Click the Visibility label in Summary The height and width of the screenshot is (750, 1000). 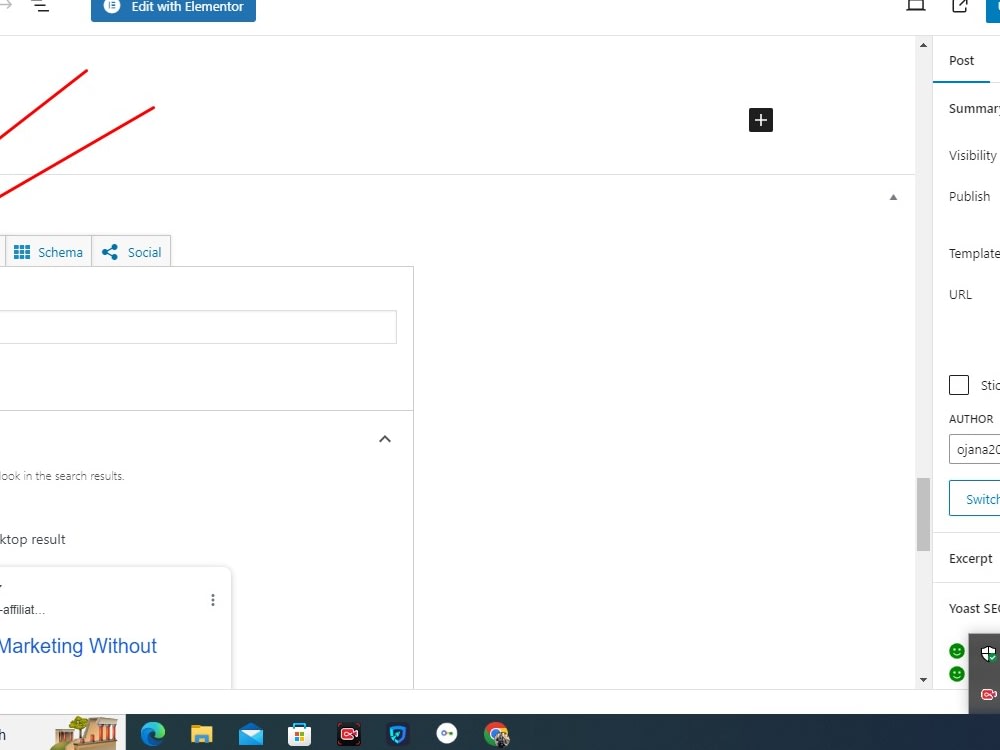(x=972, y=156)
